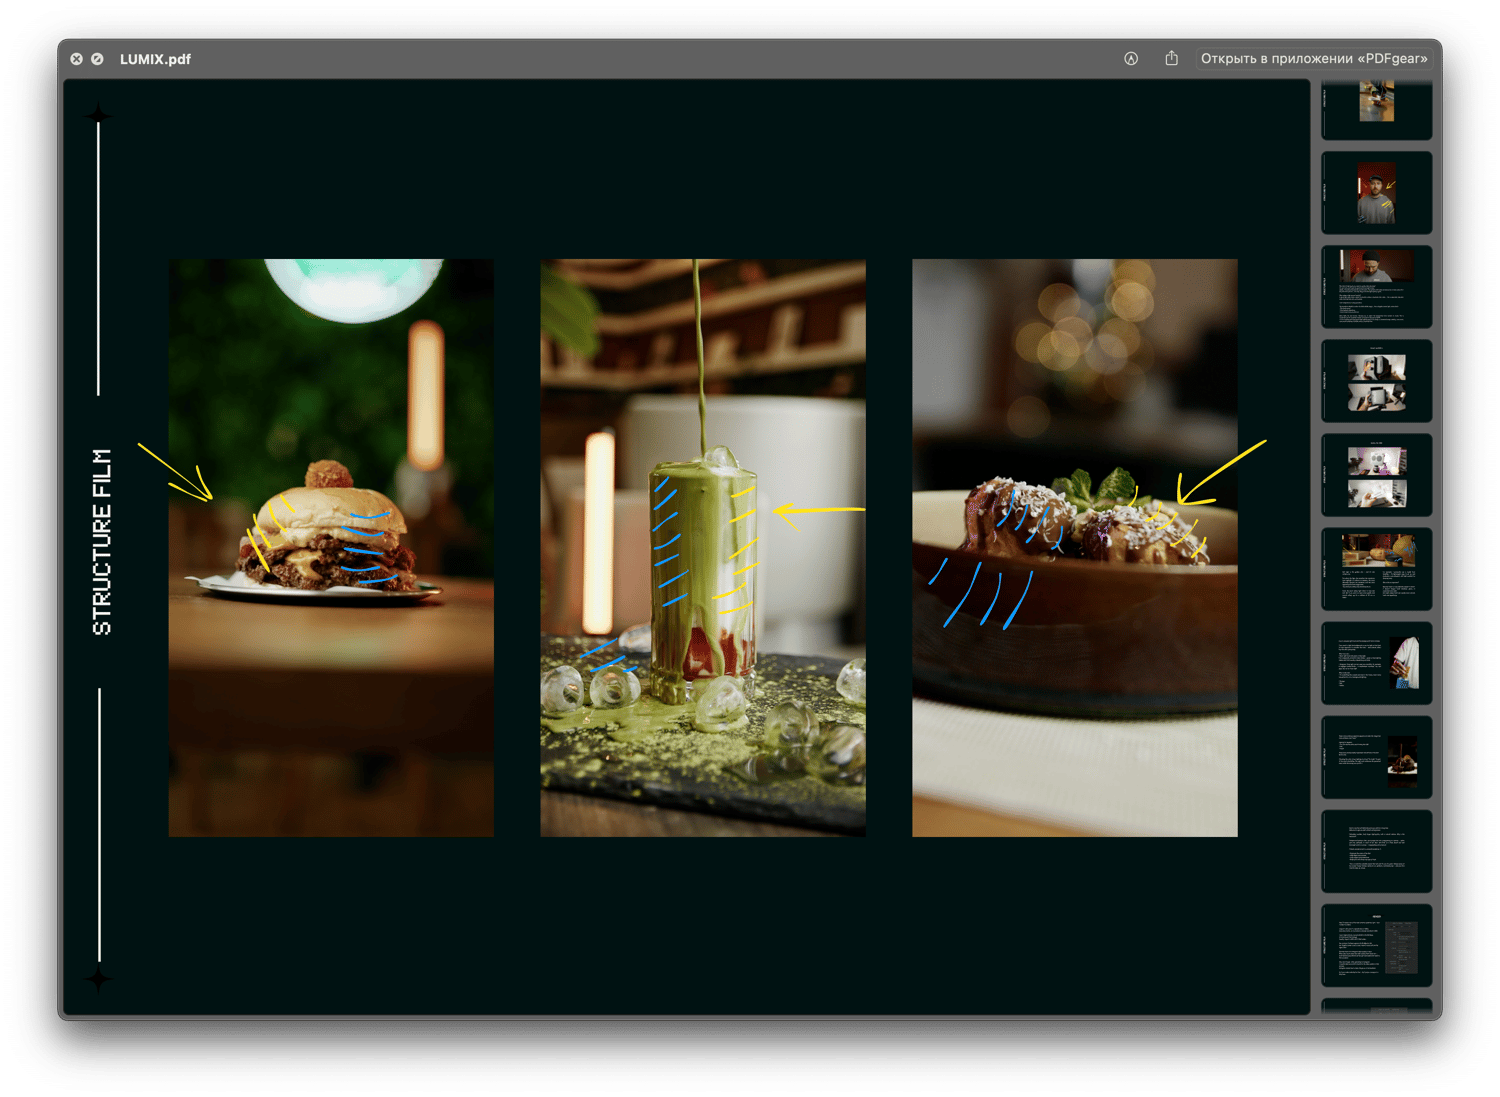This screenshot has width=1500, height=1097.
Task: Open the thumbnail with two photos of hands holding gear
Action: pos(1376,381)
